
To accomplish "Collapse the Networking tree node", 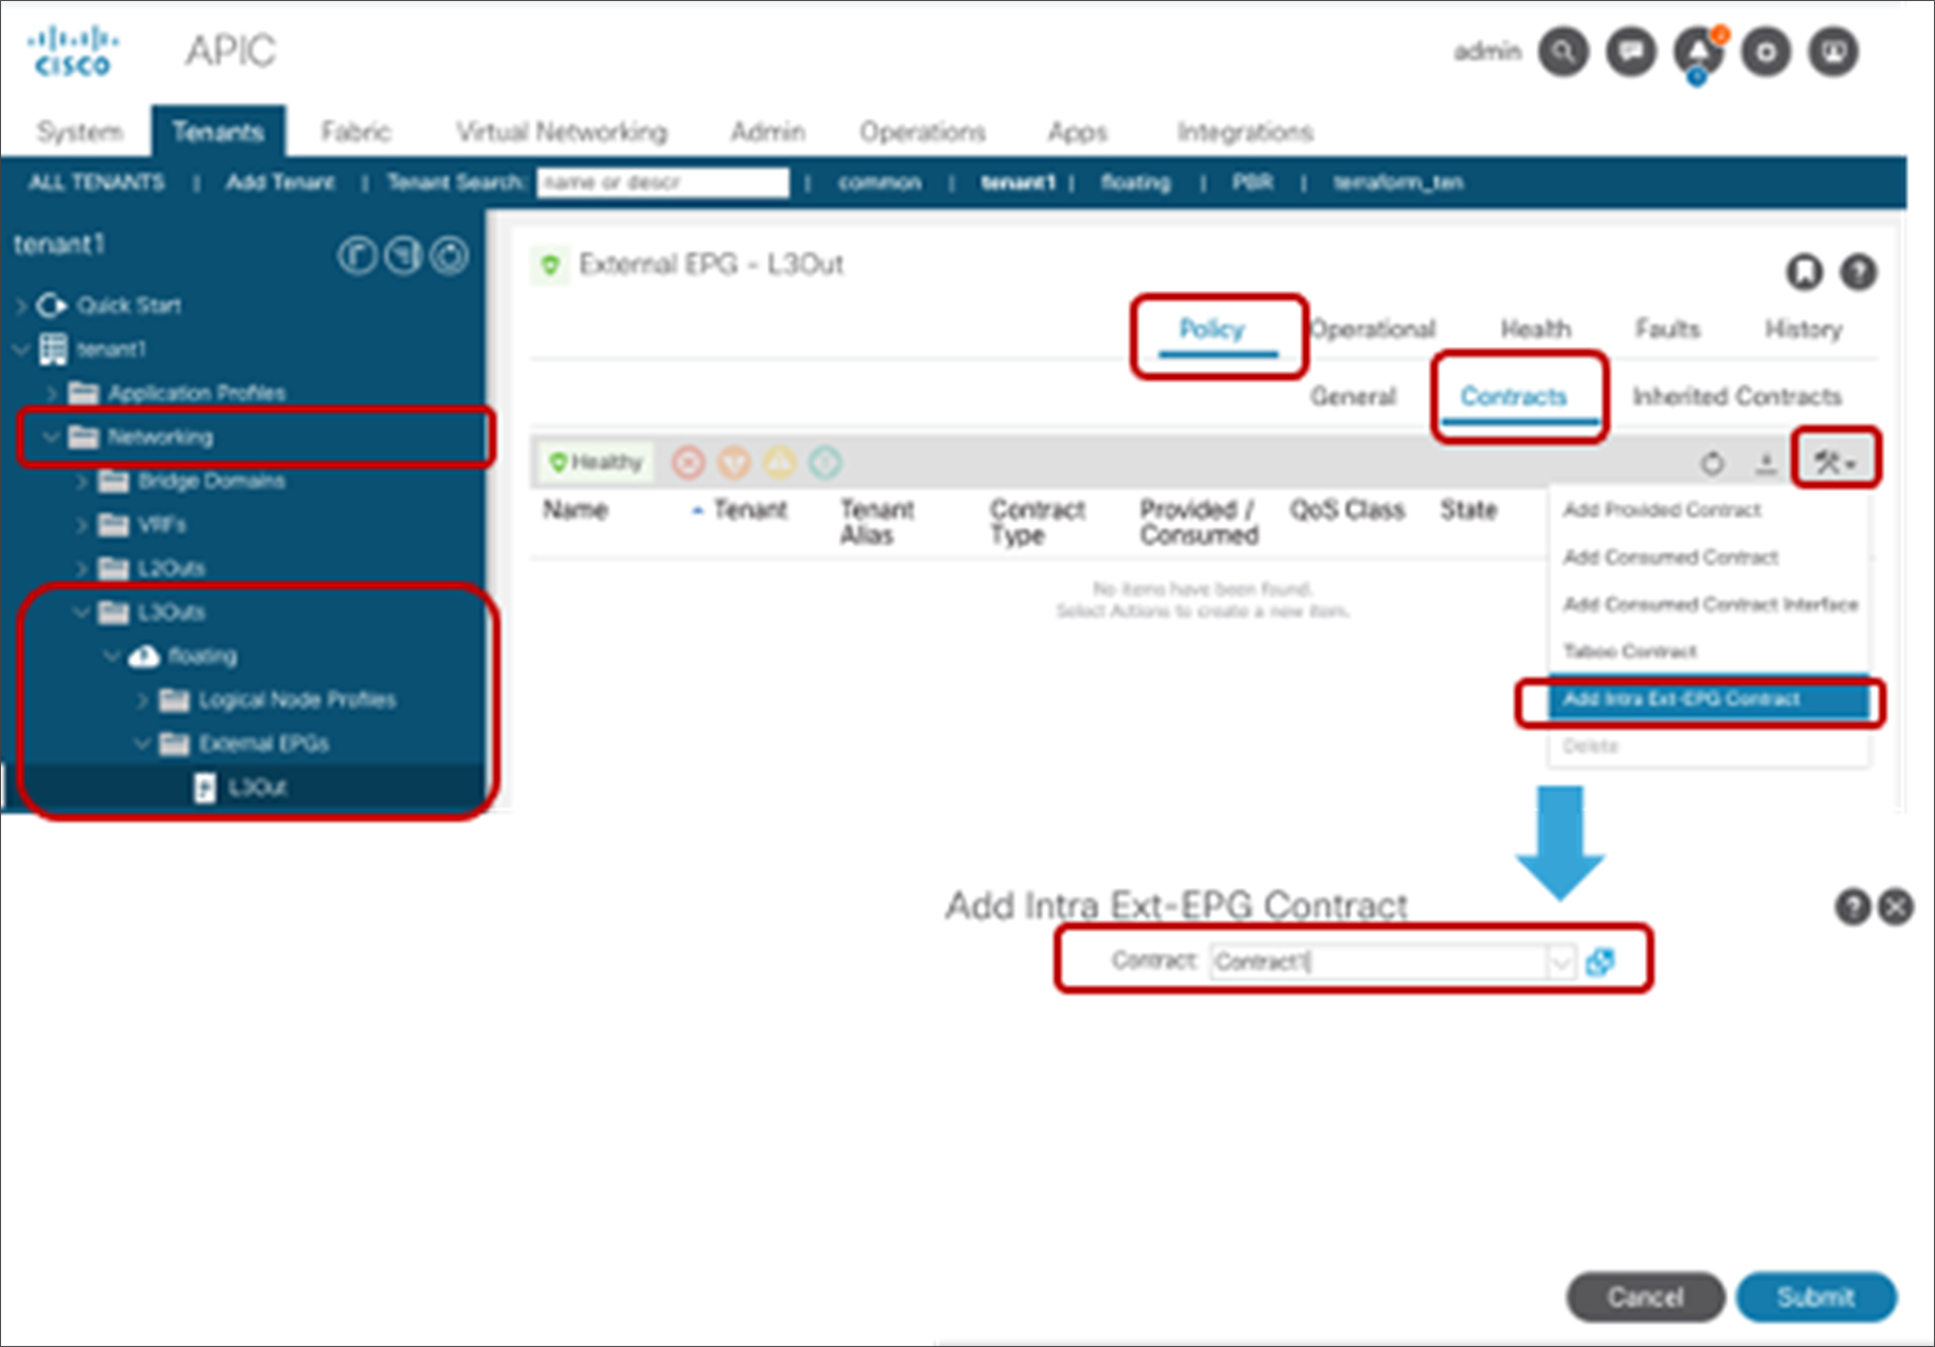I will (x=51, y=437).
